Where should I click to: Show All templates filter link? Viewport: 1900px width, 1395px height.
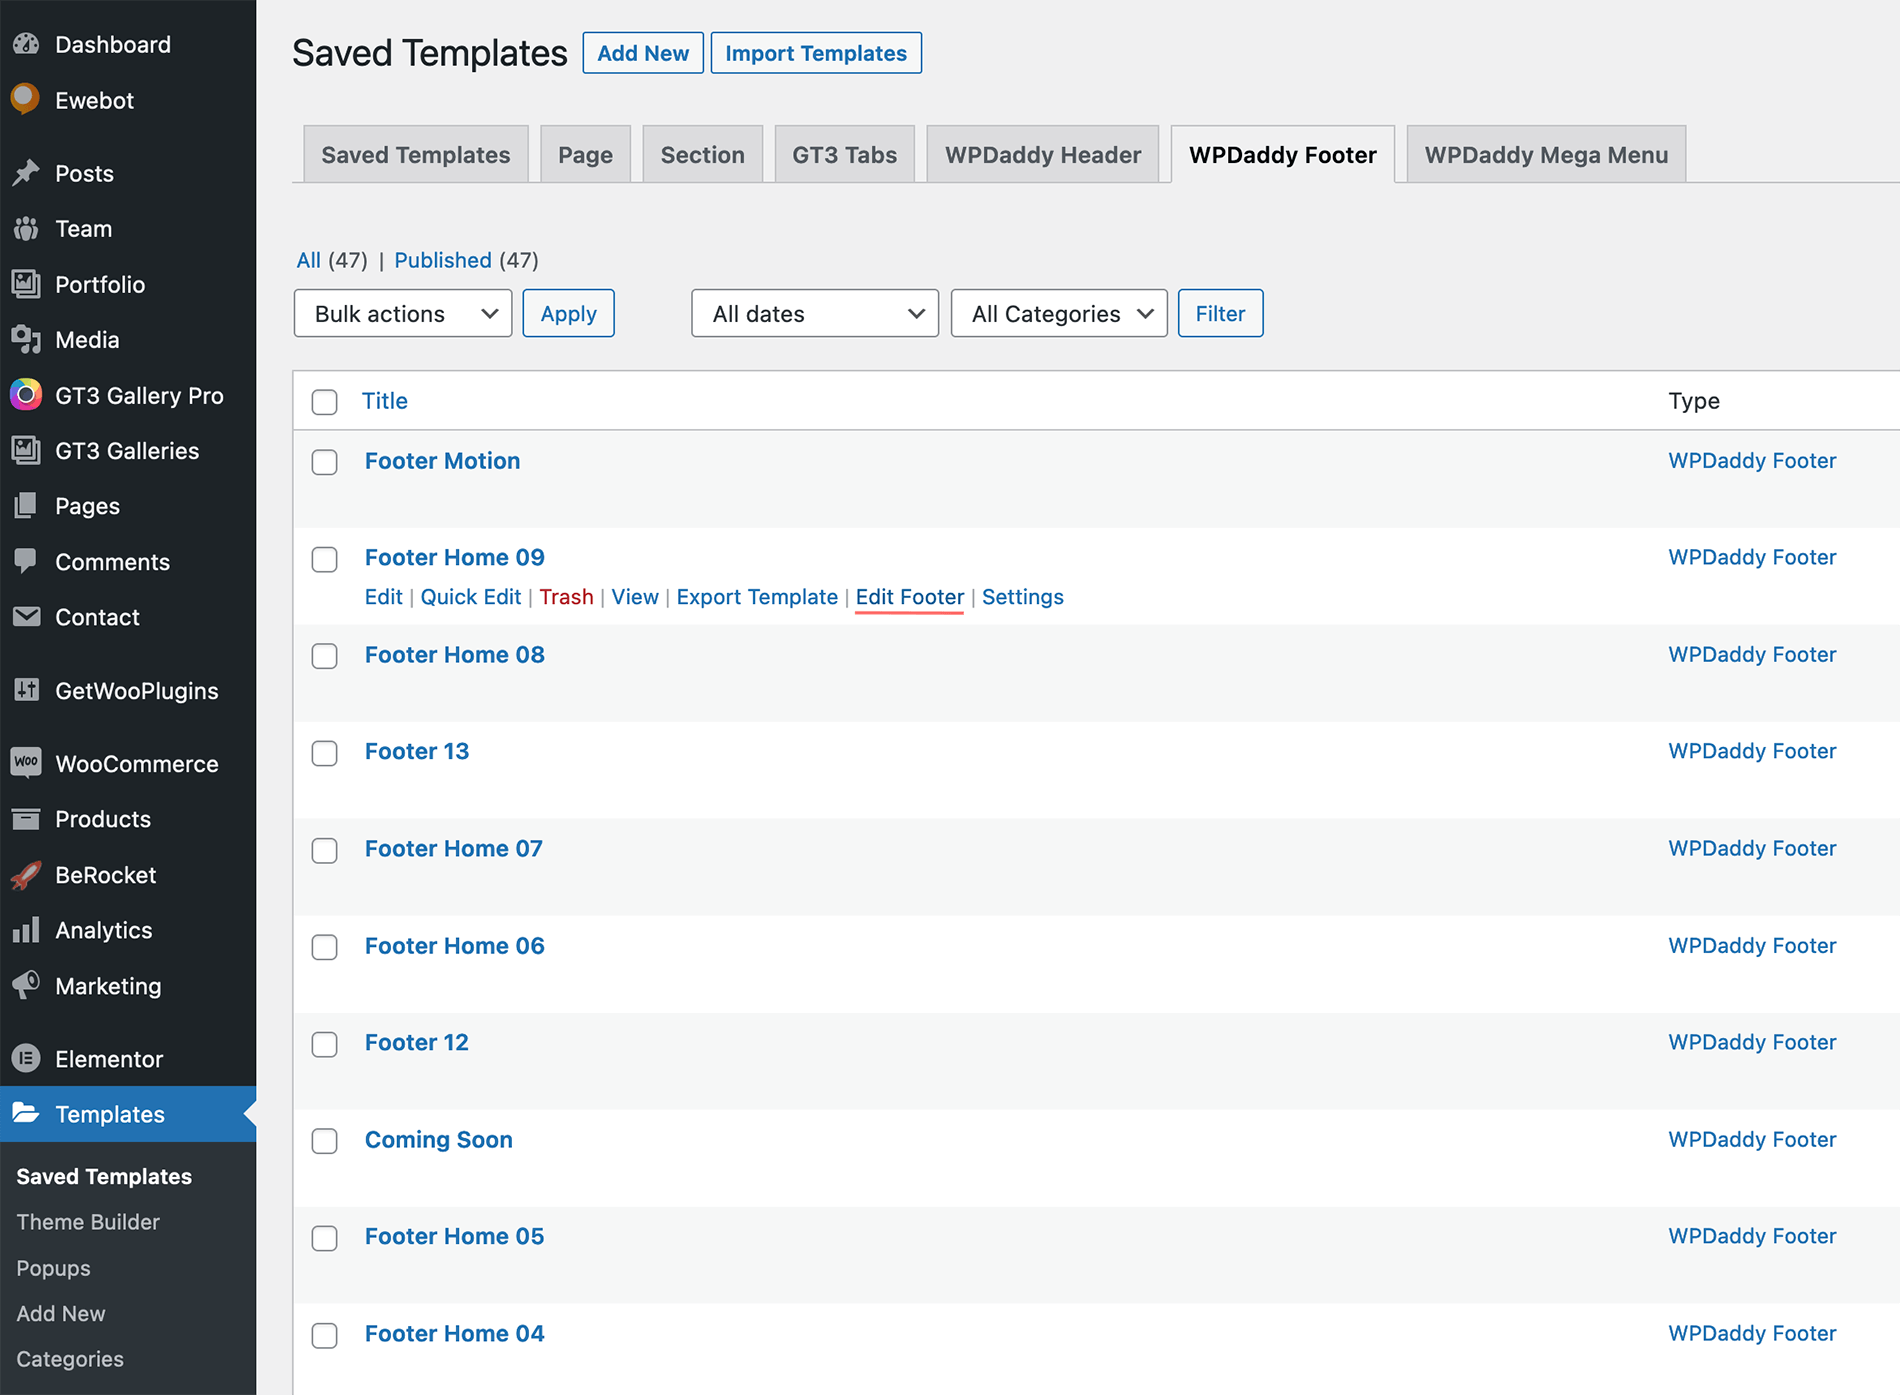308,260
